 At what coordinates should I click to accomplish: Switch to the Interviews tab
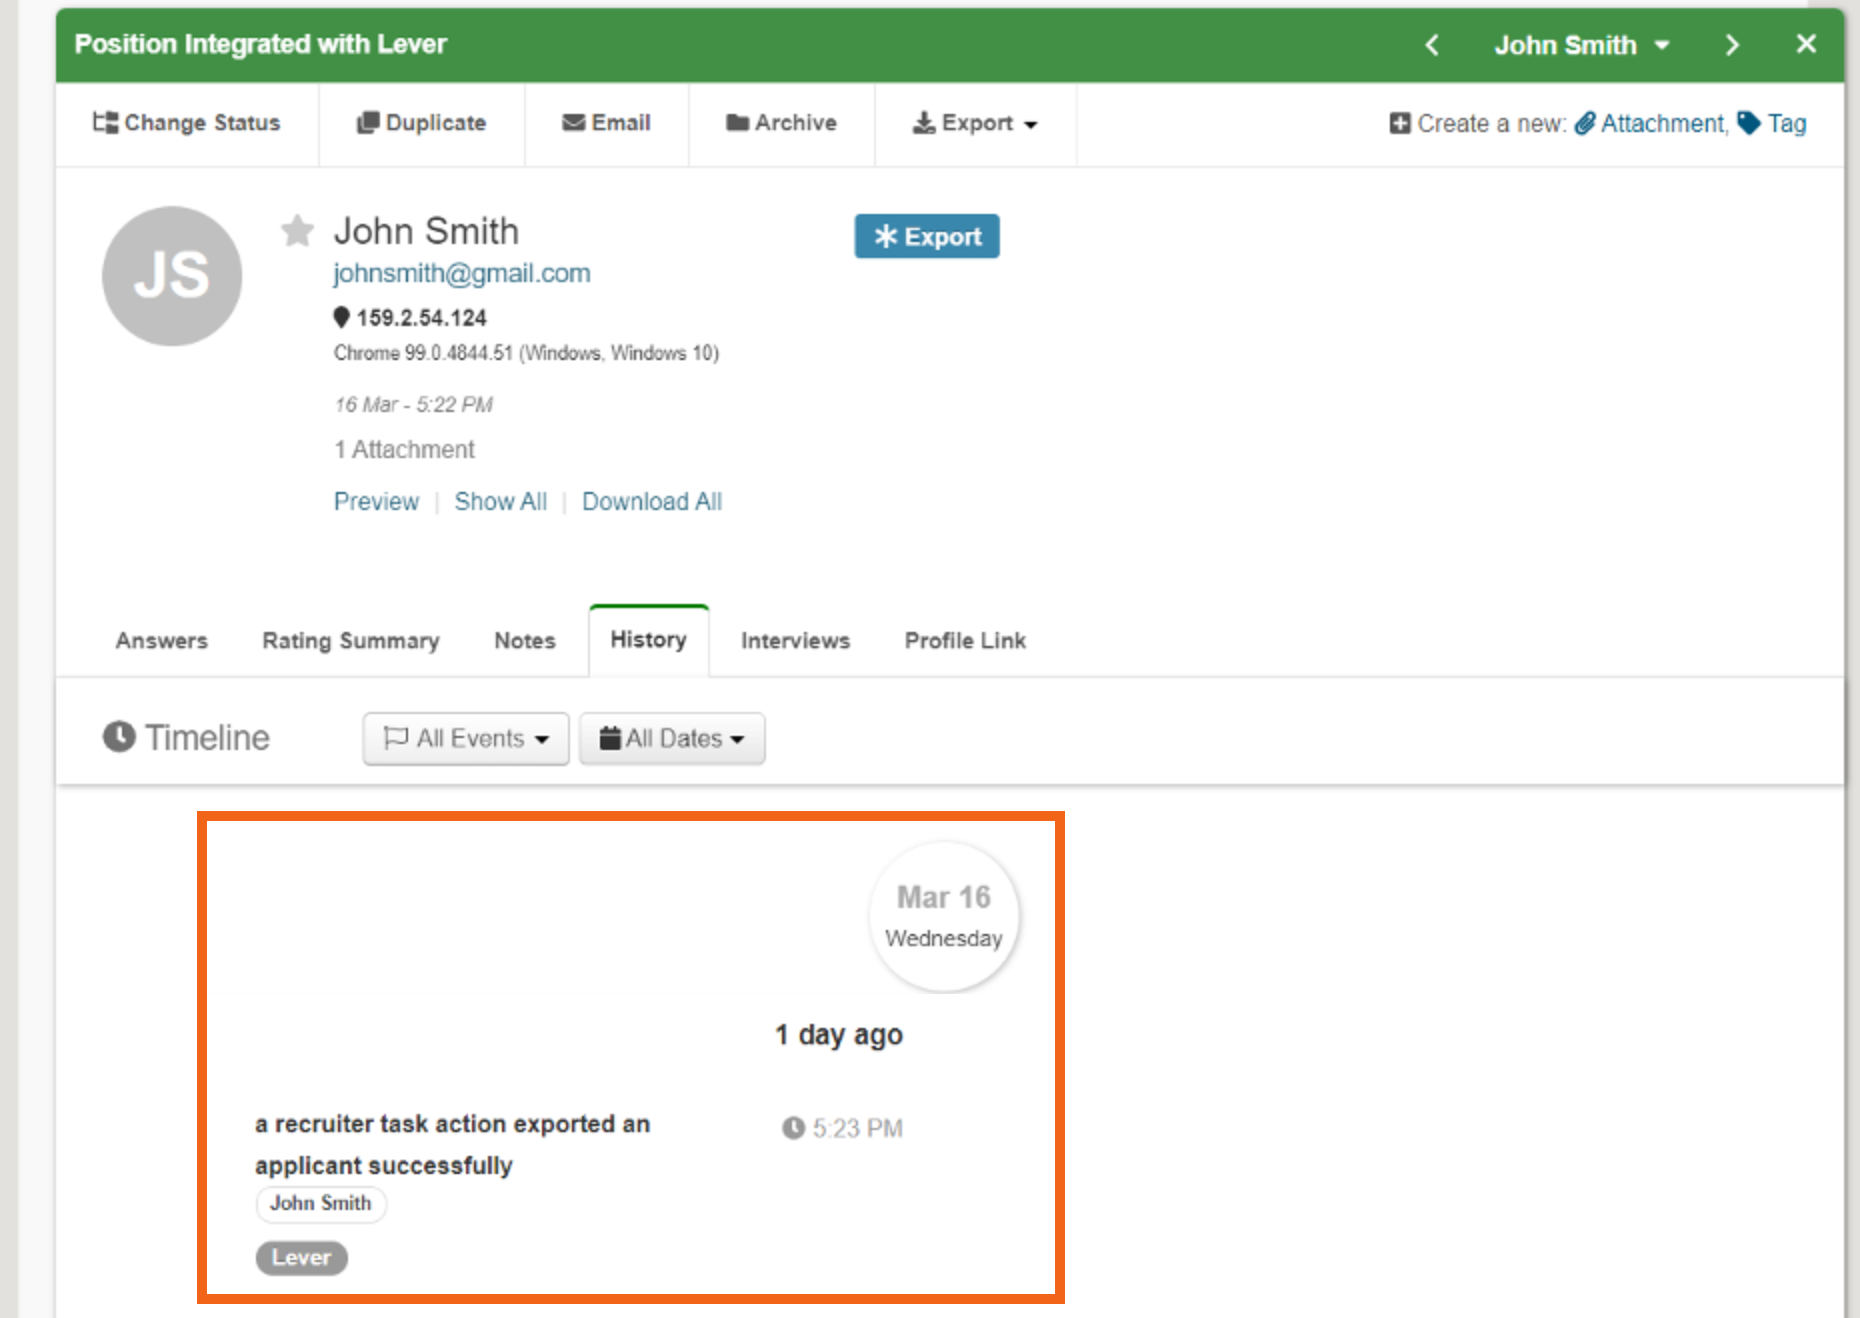(794, 640)
